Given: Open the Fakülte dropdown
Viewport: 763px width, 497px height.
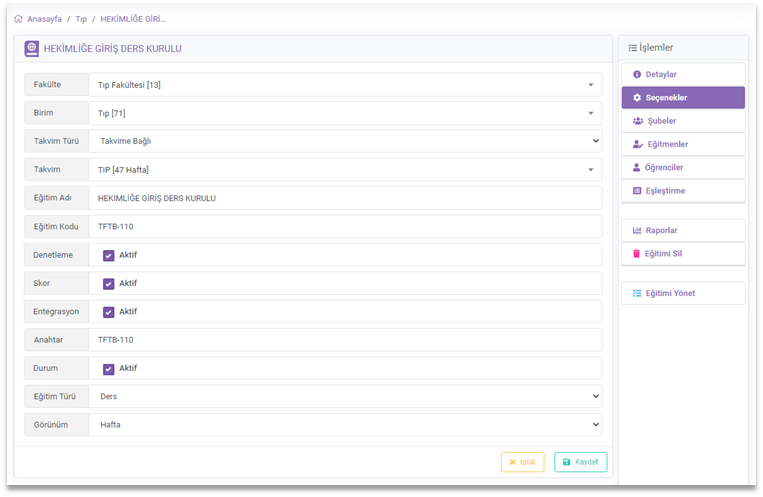Looking at the screenshot, I should (x=345, y=85).
